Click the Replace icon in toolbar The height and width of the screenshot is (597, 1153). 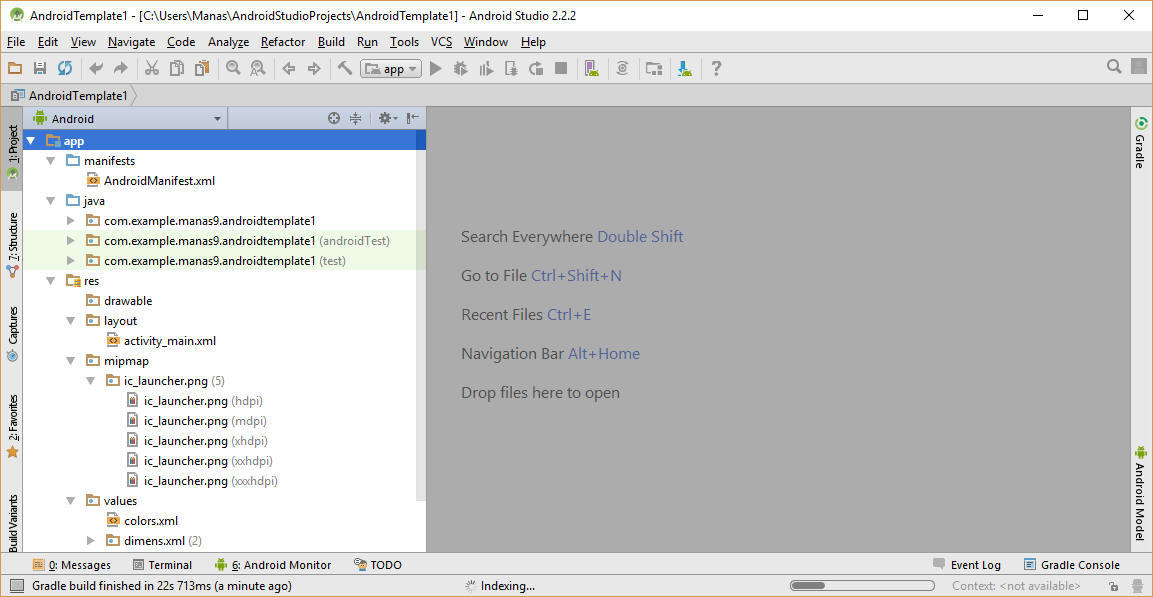257,68
